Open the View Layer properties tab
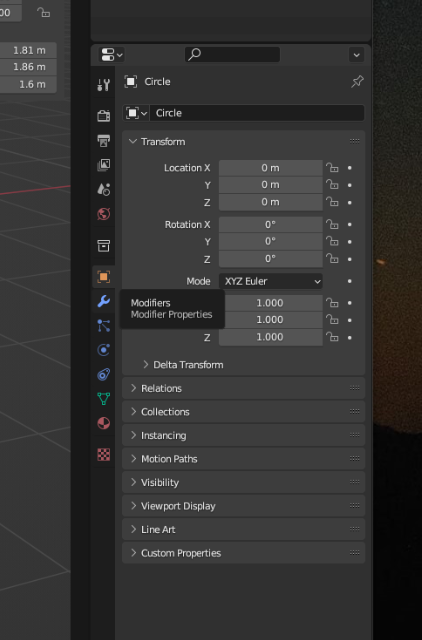The width and height of the screenshot is (422, 640). pyautogui.click(x=104, y=165)
